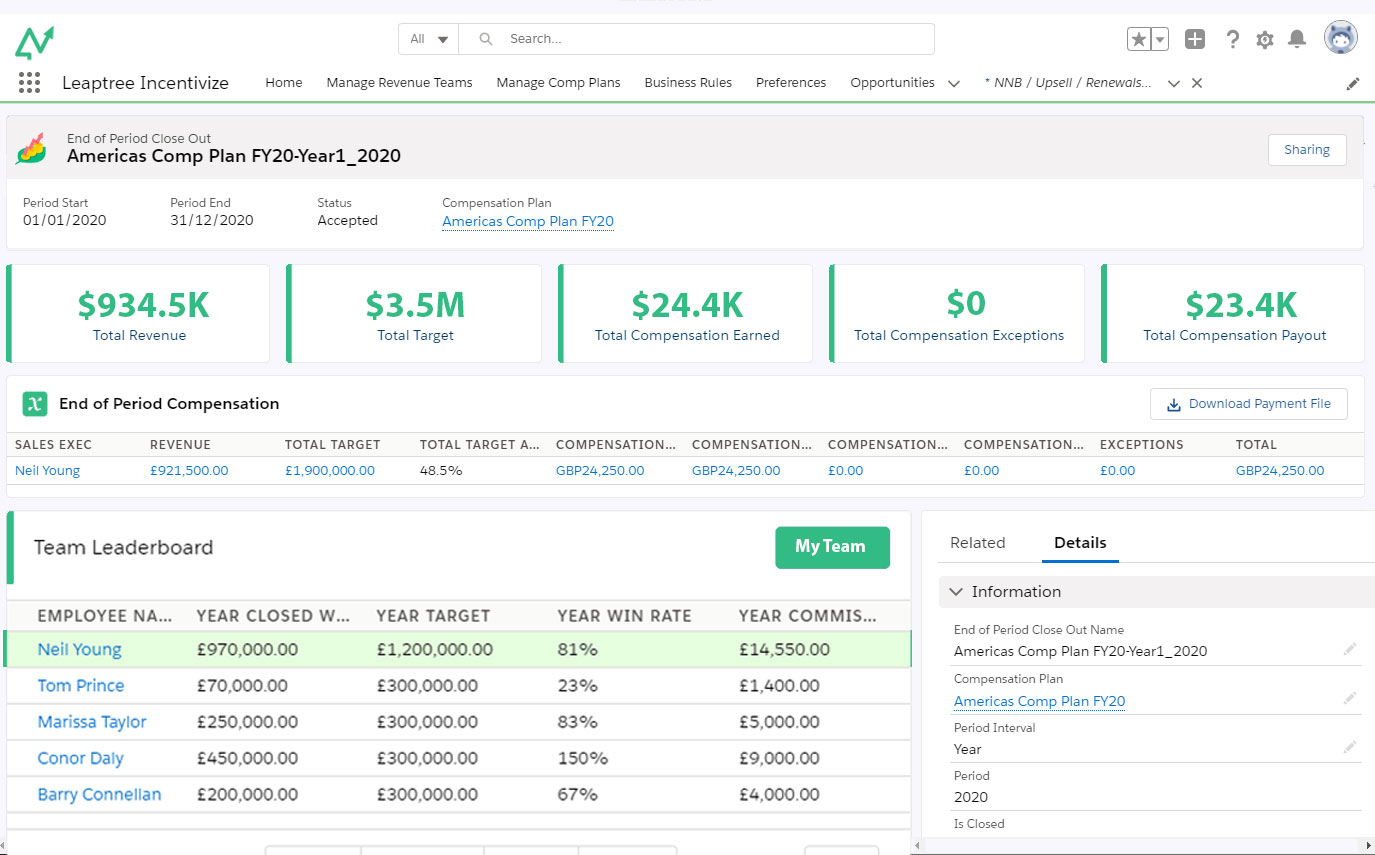Viewport: 1375px width, 855px height.
Task: Open the favorites list dropdown arrow
Action: 1160,39
